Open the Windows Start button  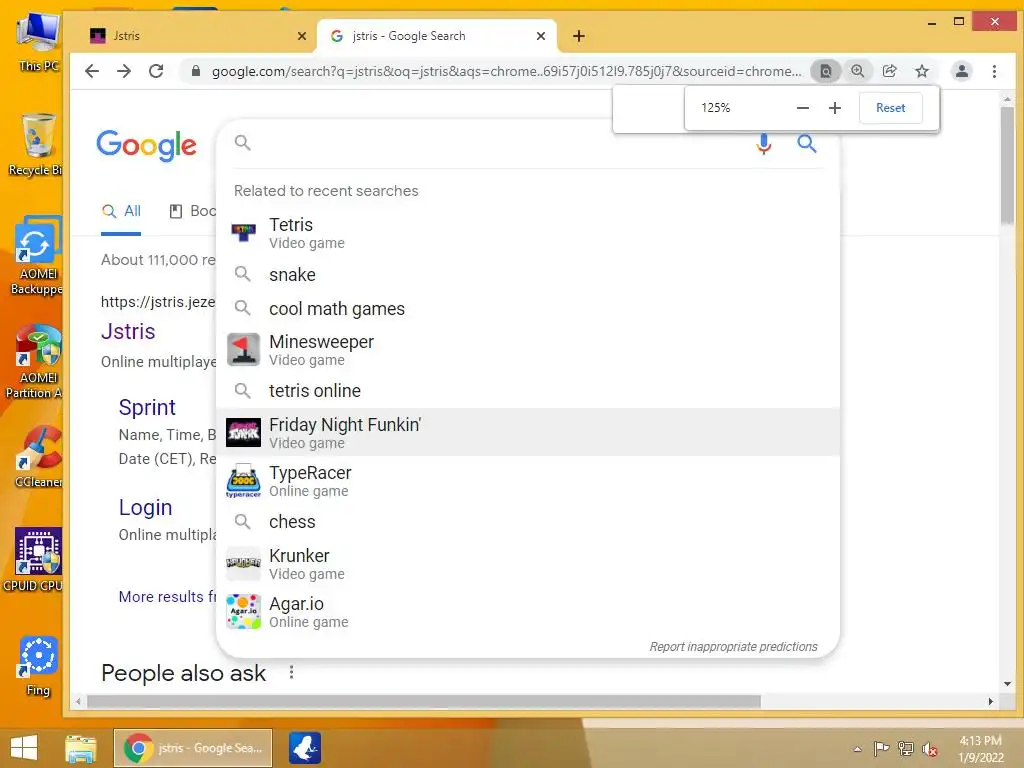click(24, 748)
